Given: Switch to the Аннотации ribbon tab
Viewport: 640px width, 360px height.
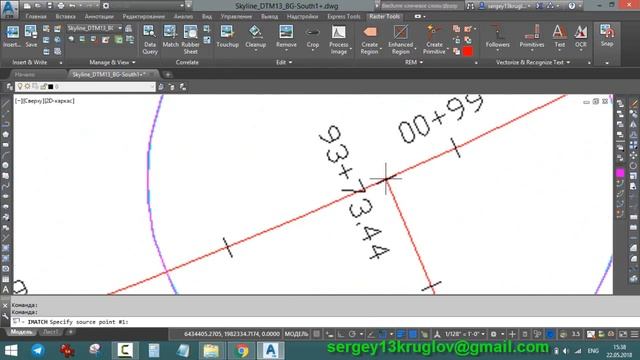Looking at the screenshot, I should click(x=99, y=17).
